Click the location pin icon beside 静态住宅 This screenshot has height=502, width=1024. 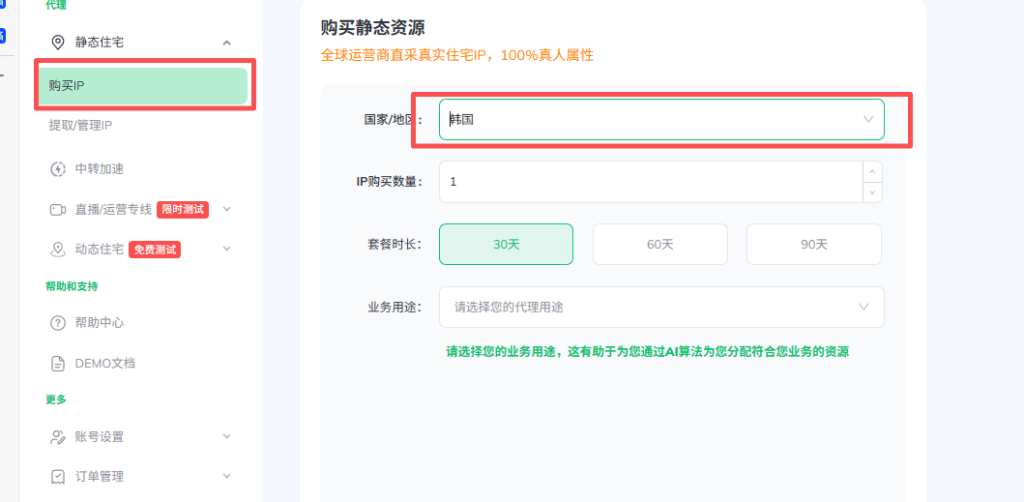click(58, 42)
